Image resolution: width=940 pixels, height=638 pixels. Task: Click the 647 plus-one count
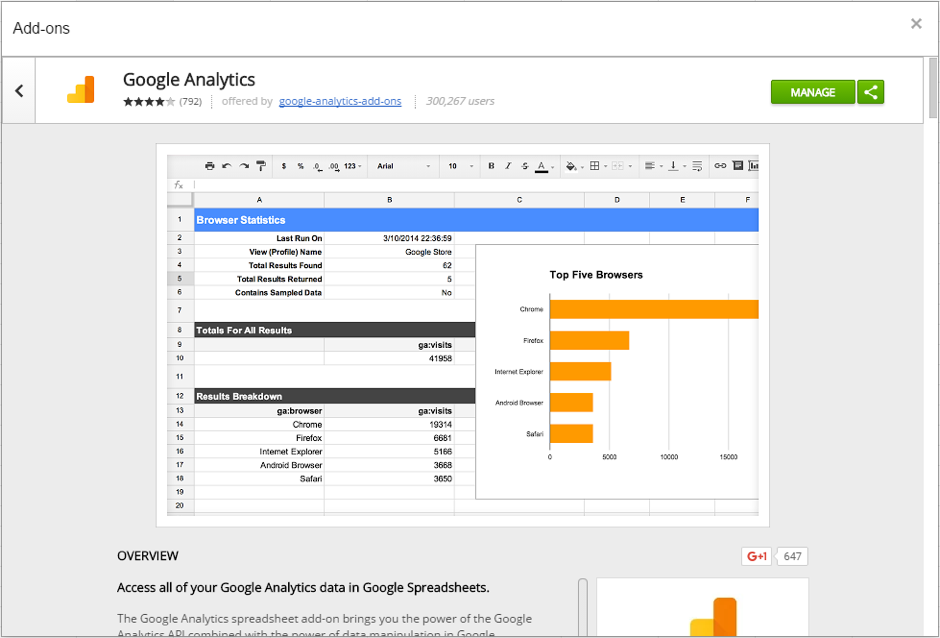[792, 556]
